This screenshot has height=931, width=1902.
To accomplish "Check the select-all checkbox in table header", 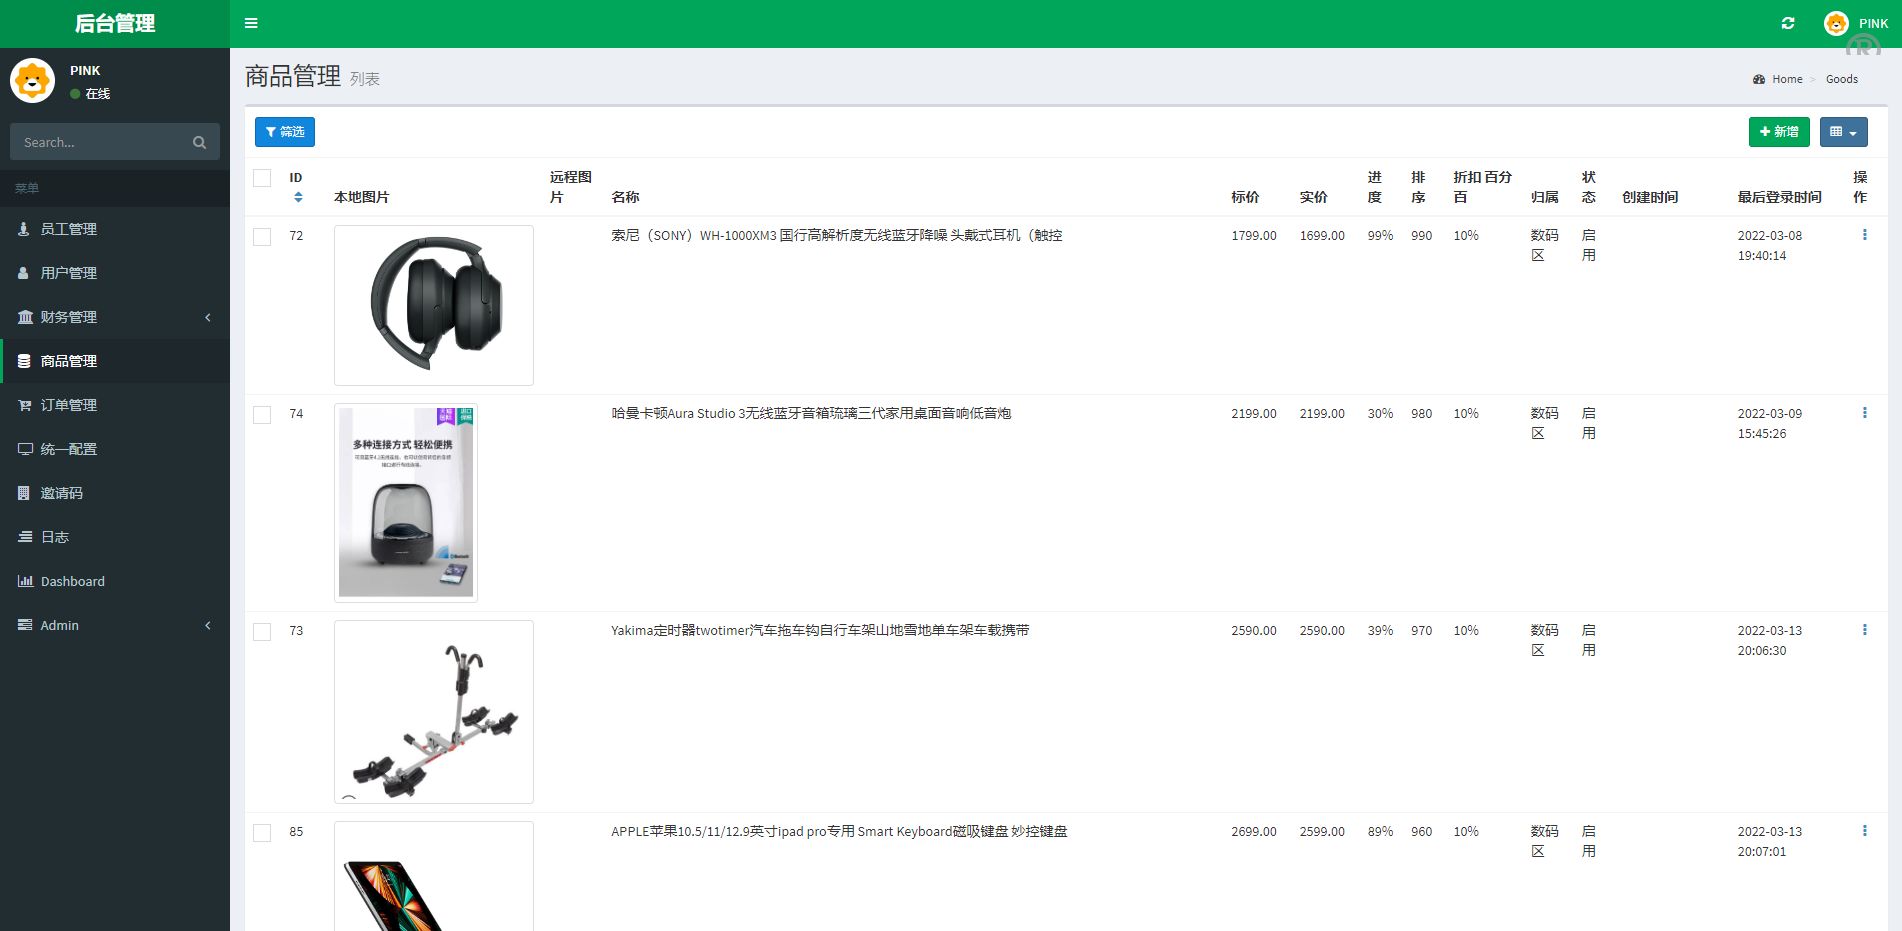I will coord(262,177).
